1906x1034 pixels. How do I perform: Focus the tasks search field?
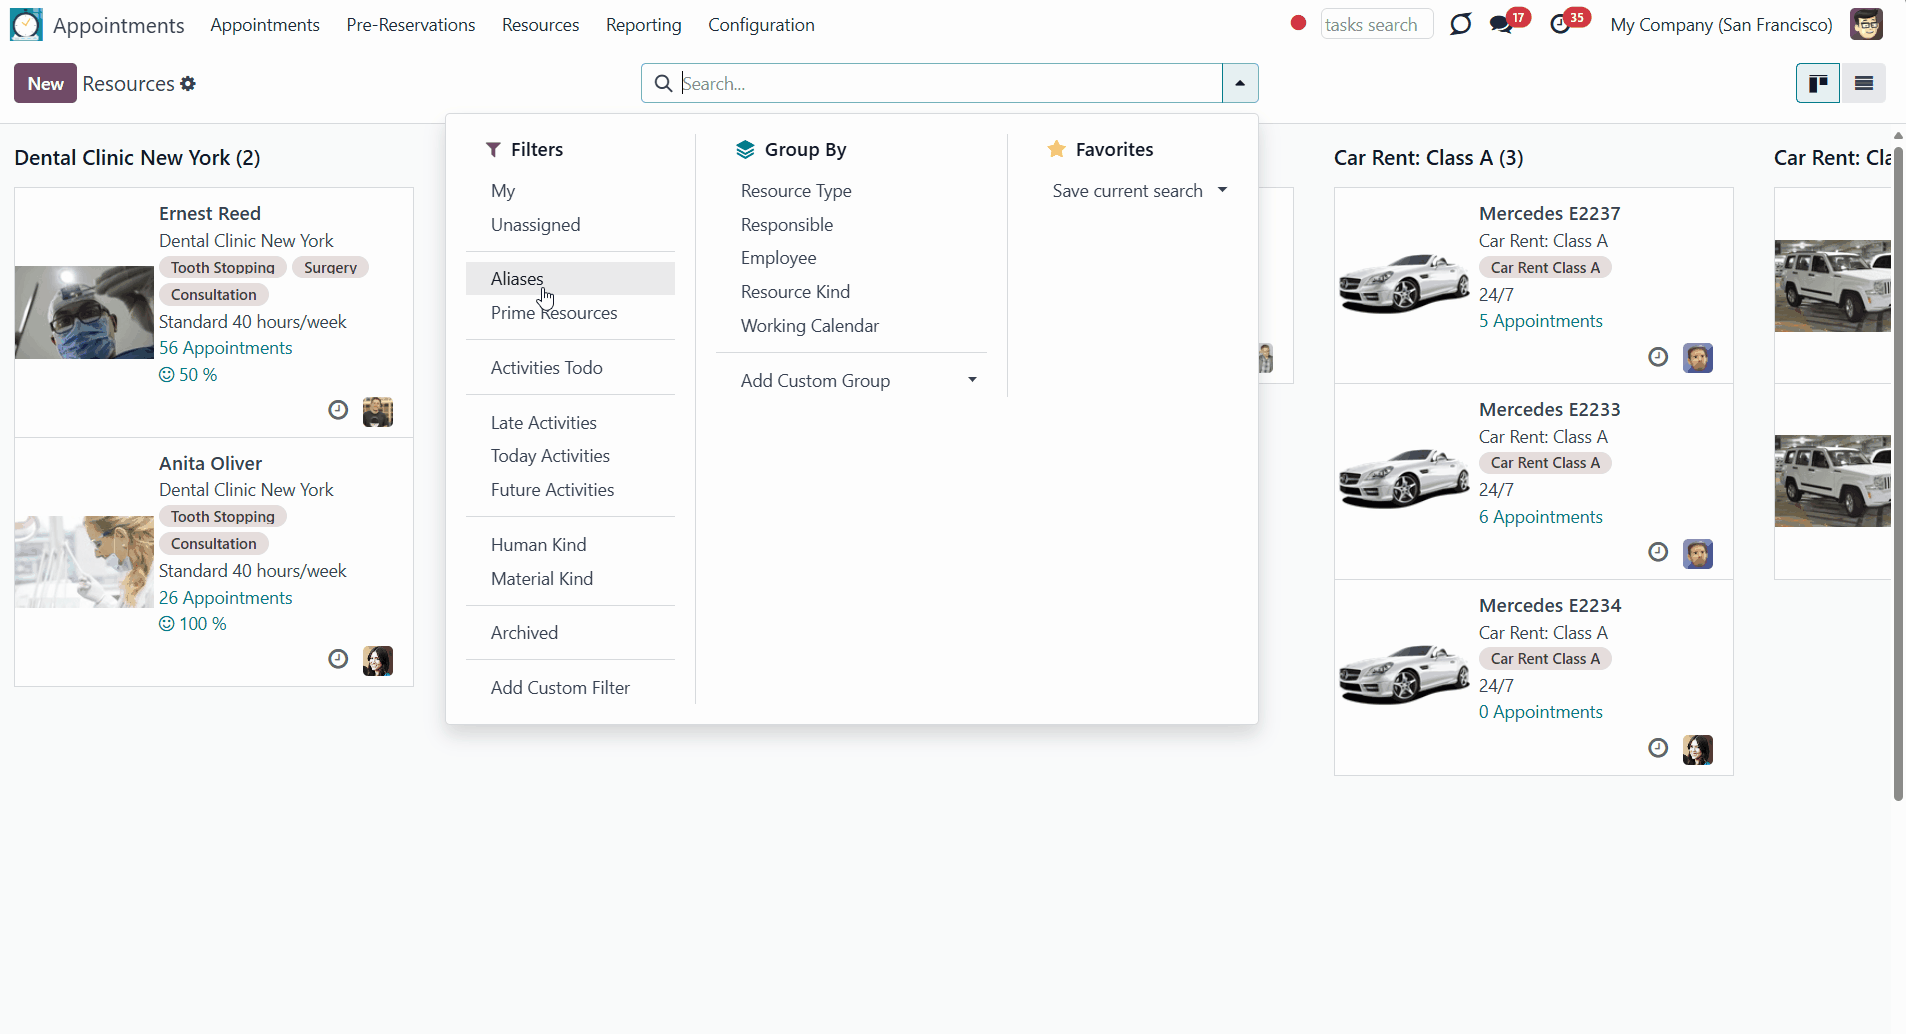pyautogui.click(x=1377, y=24)
